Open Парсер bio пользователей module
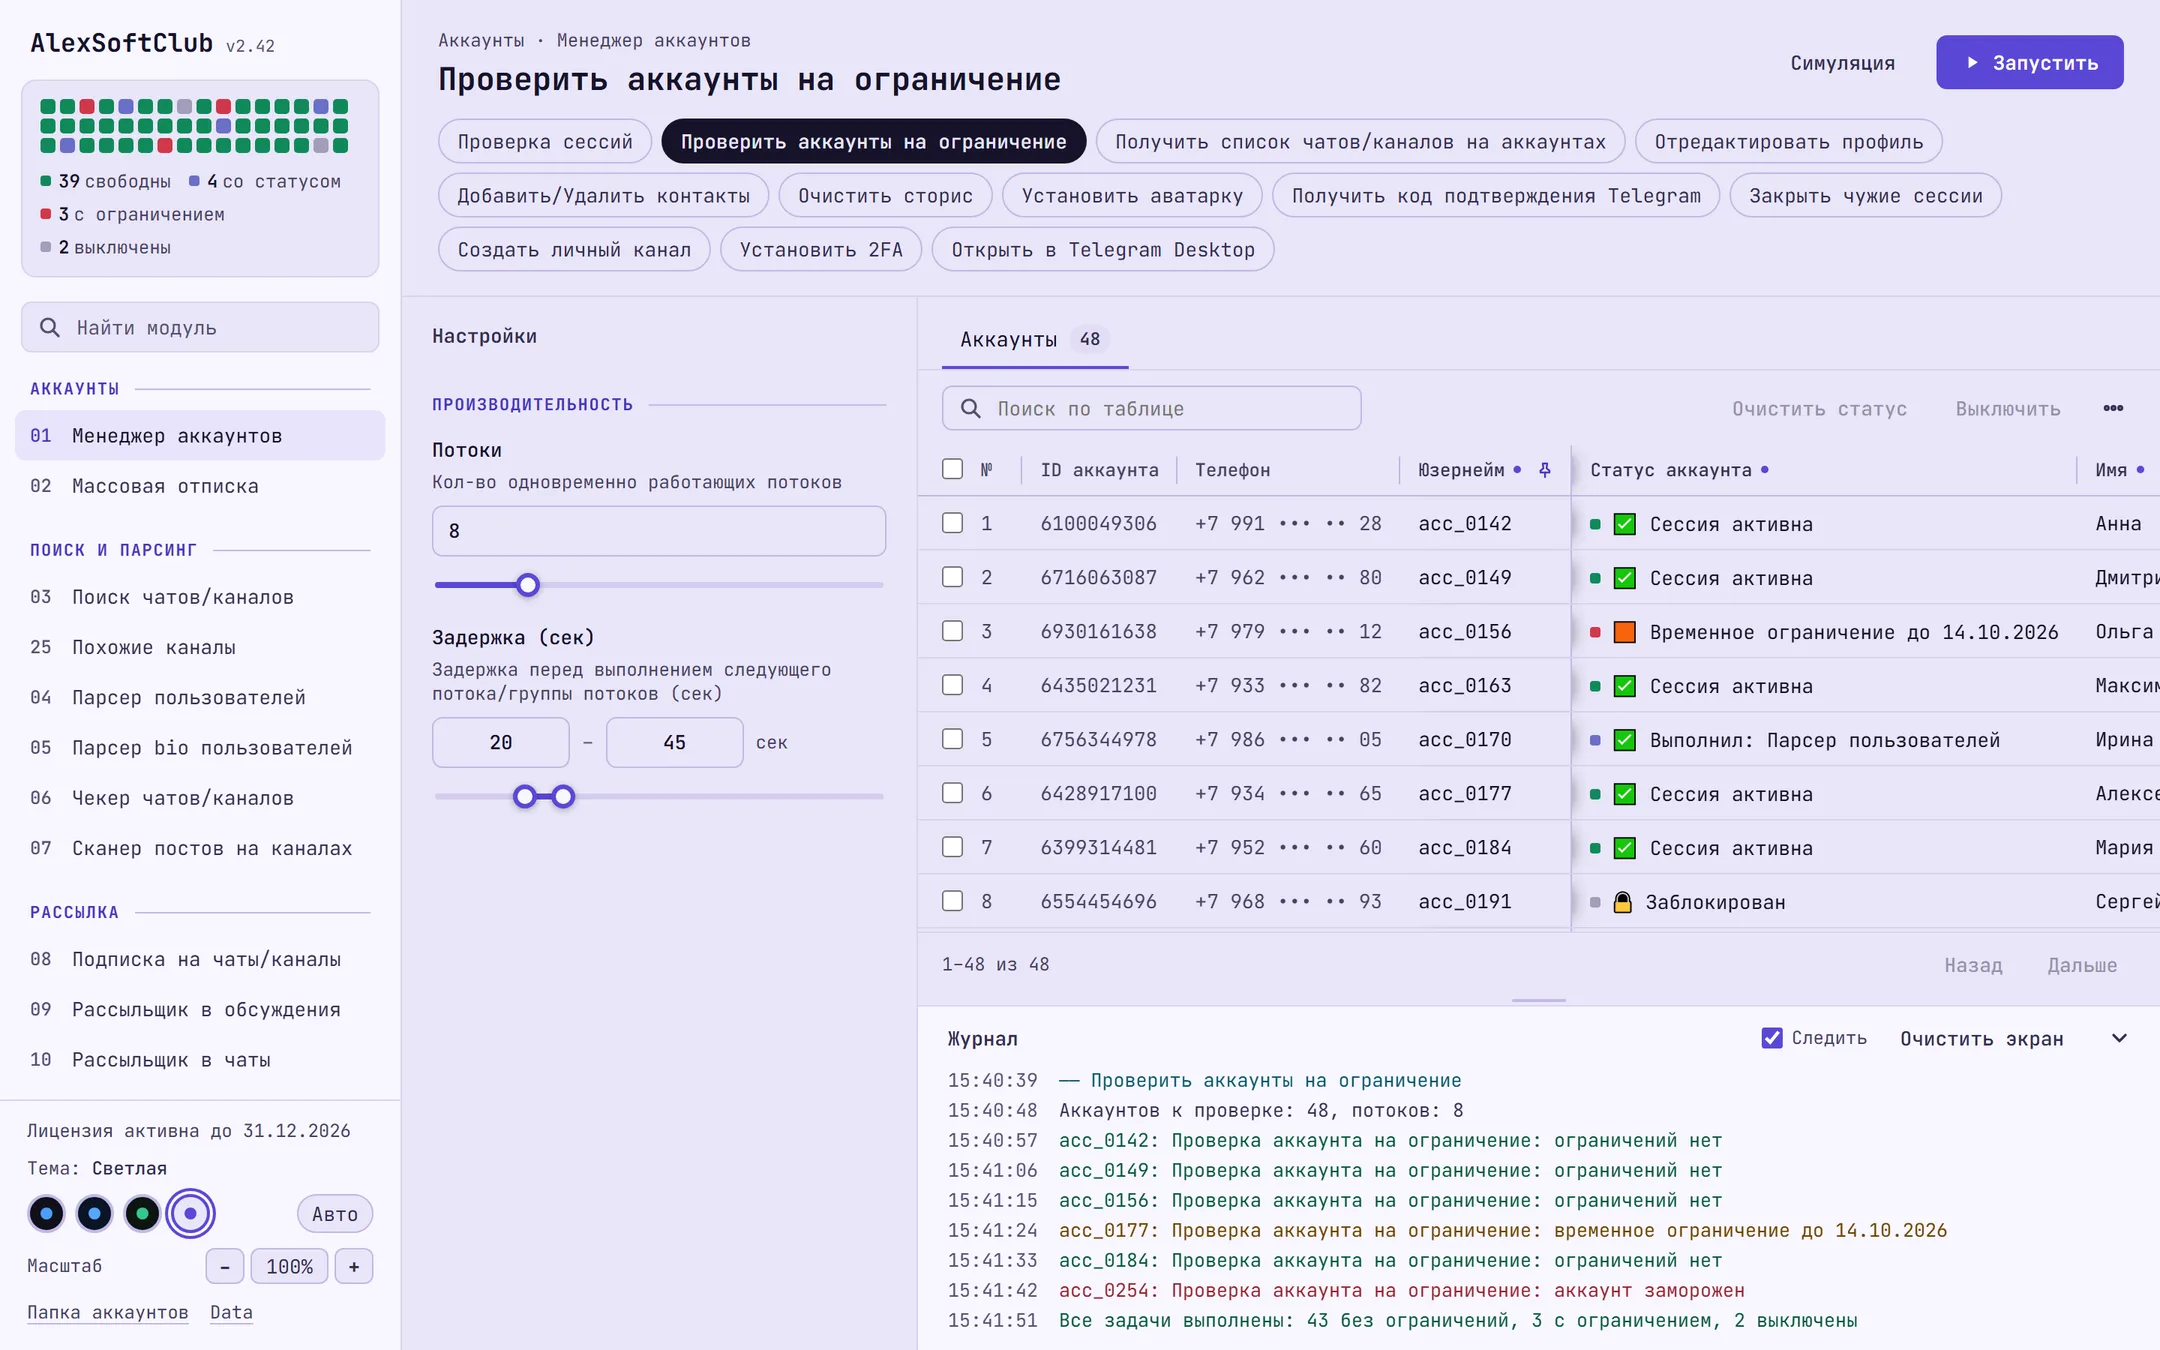2160x1350 pixels. pos(200,748)
